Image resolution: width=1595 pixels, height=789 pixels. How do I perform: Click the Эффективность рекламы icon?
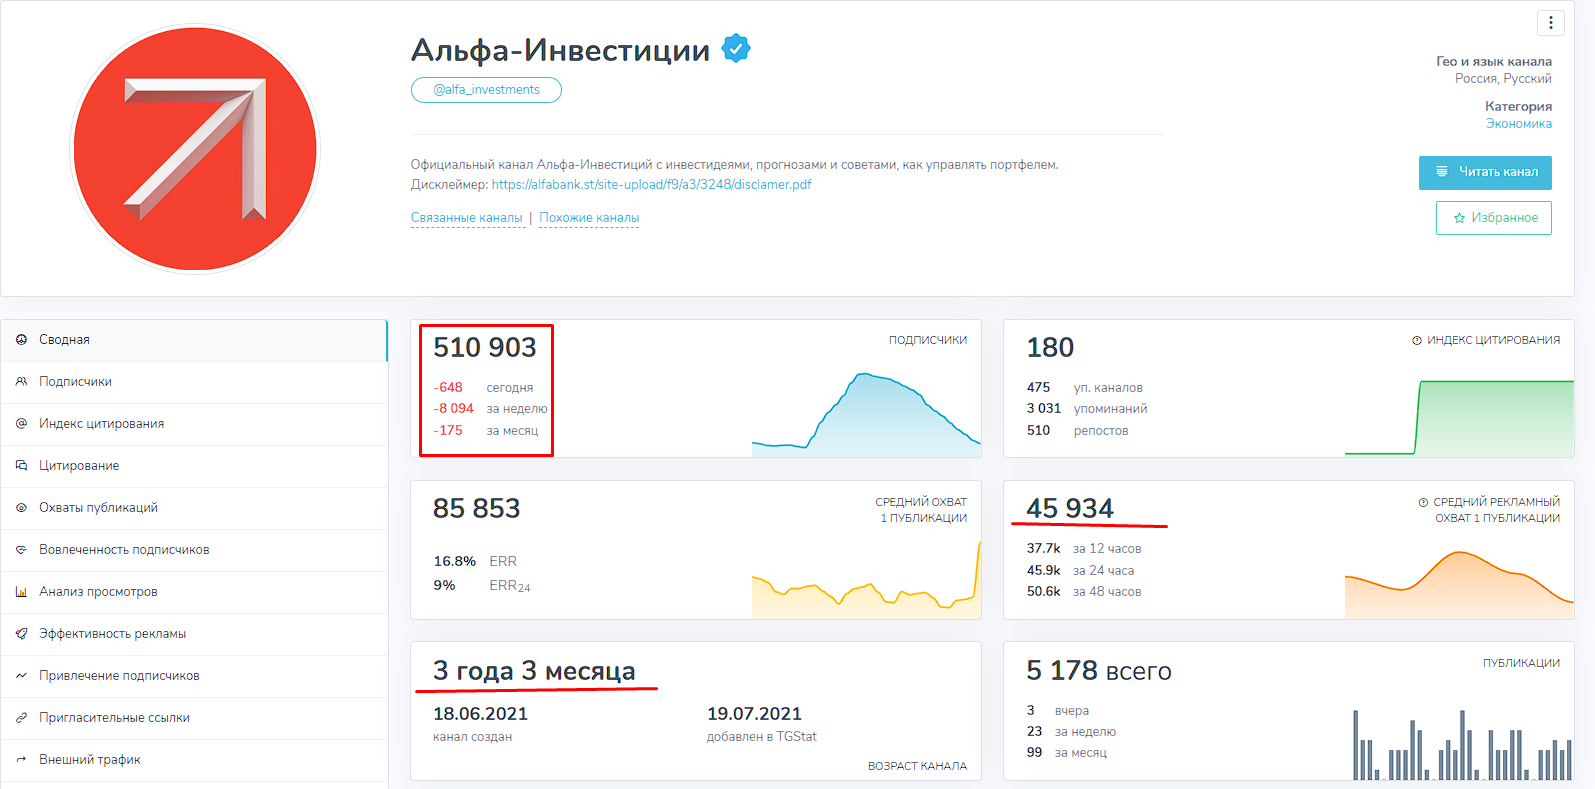pos(21,634)
